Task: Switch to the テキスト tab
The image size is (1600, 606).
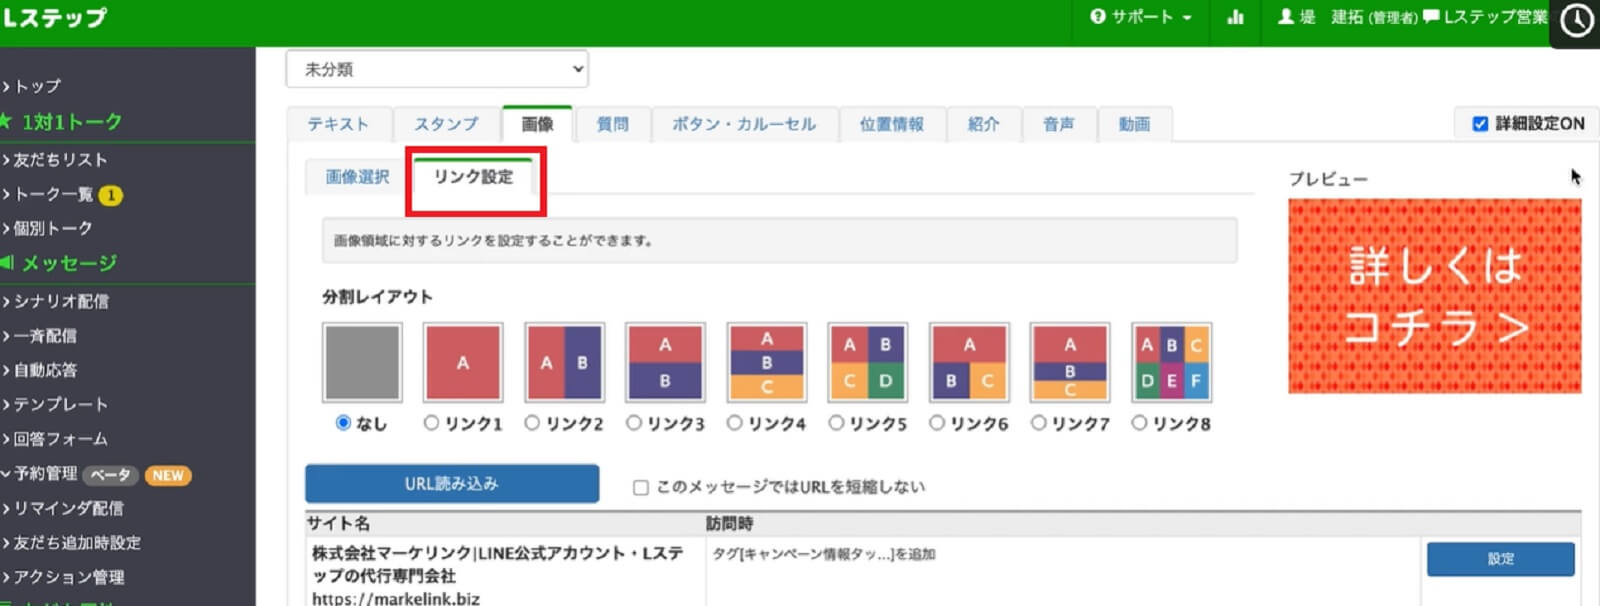Action: (x=337, y=124)
